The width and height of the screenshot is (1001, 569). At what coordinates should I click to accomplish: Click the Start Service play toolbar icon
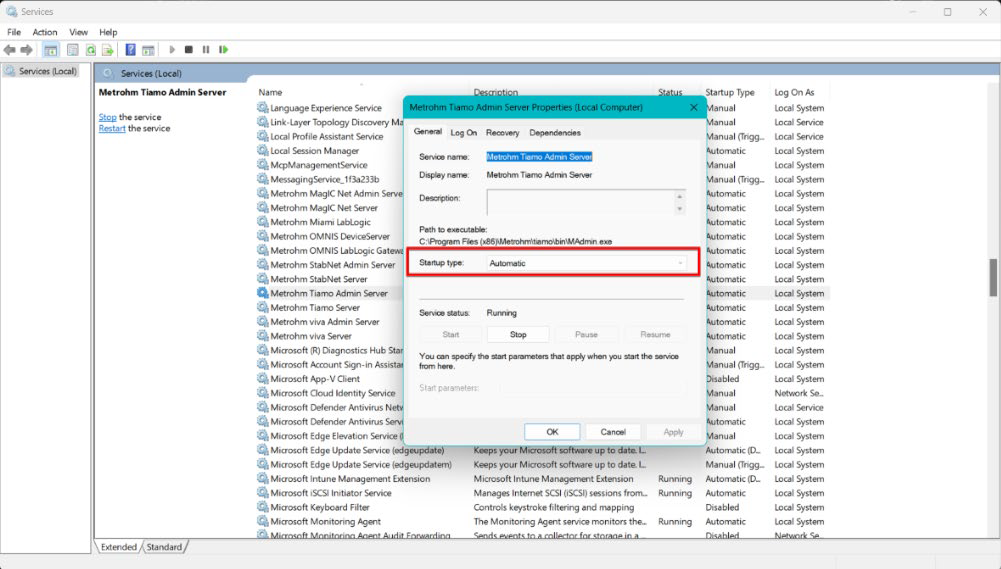click(x=172, y=49)
